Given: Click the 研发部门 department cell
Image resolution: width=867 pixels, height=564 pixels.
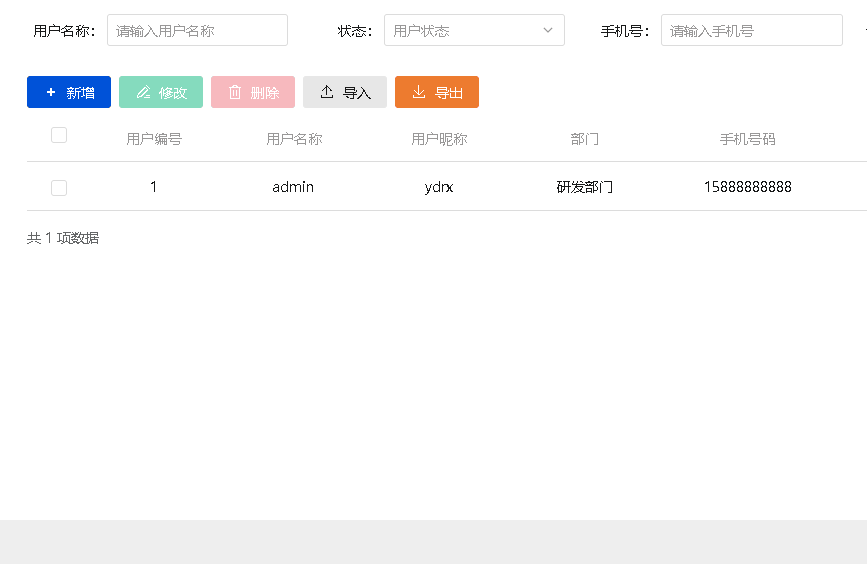Looking at the screenshot, I should [x=584, y=187].
